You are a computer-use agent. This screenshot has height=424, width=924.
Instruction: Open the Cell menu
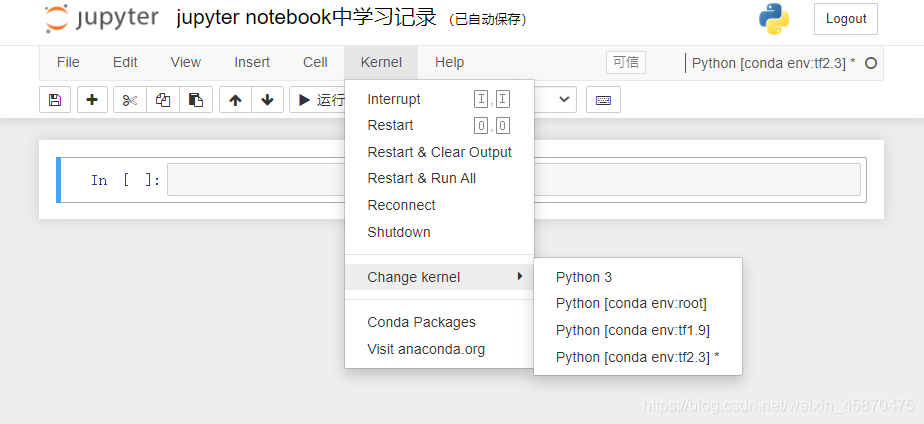click(315, 62)
